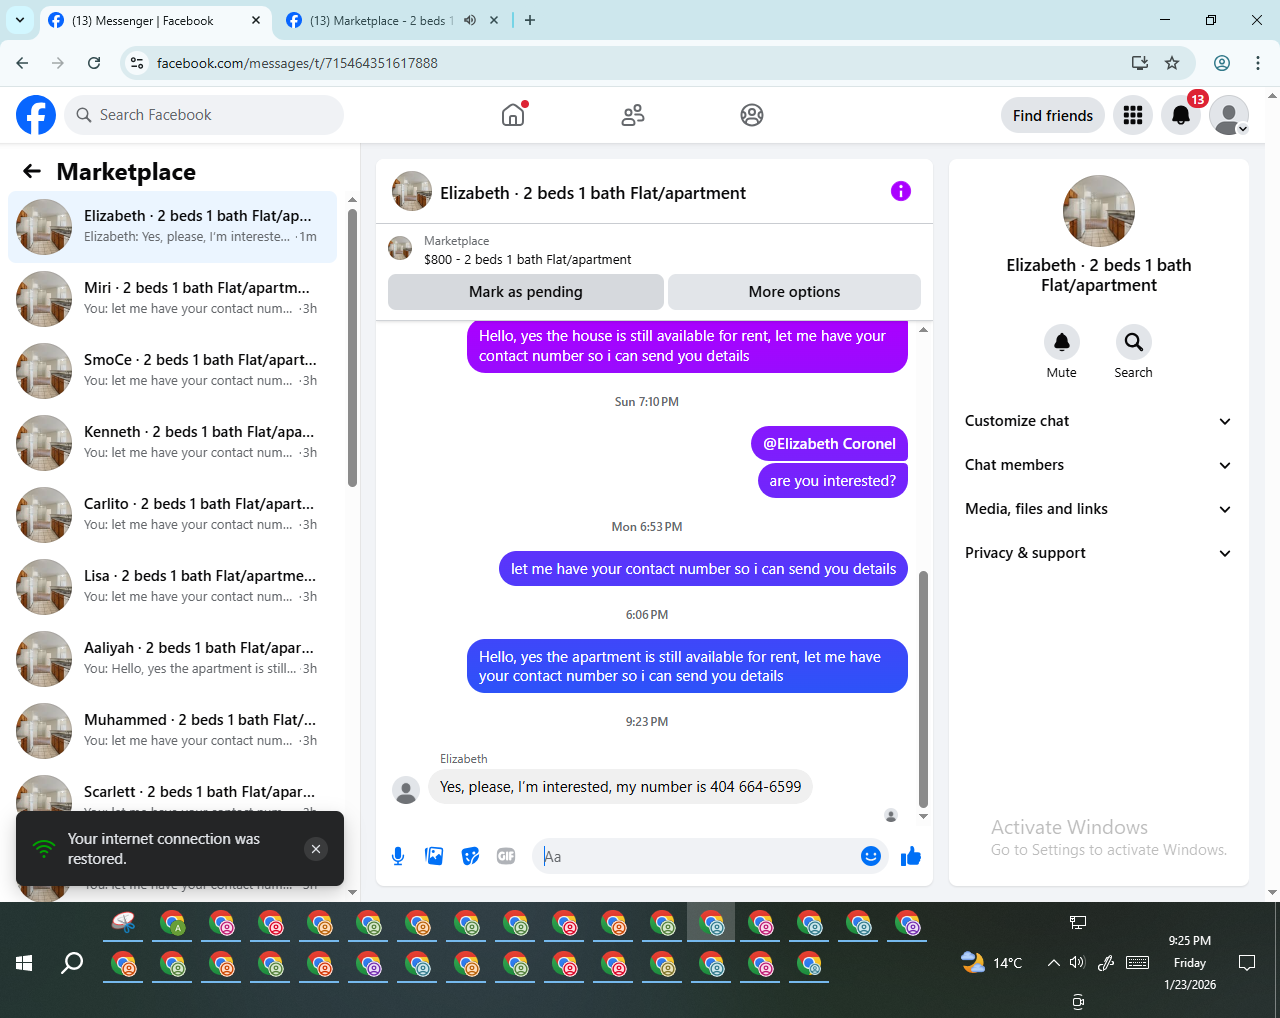Open the Lisa conversation
This screenshot has width=1280, height=1018.
point(172,586)
